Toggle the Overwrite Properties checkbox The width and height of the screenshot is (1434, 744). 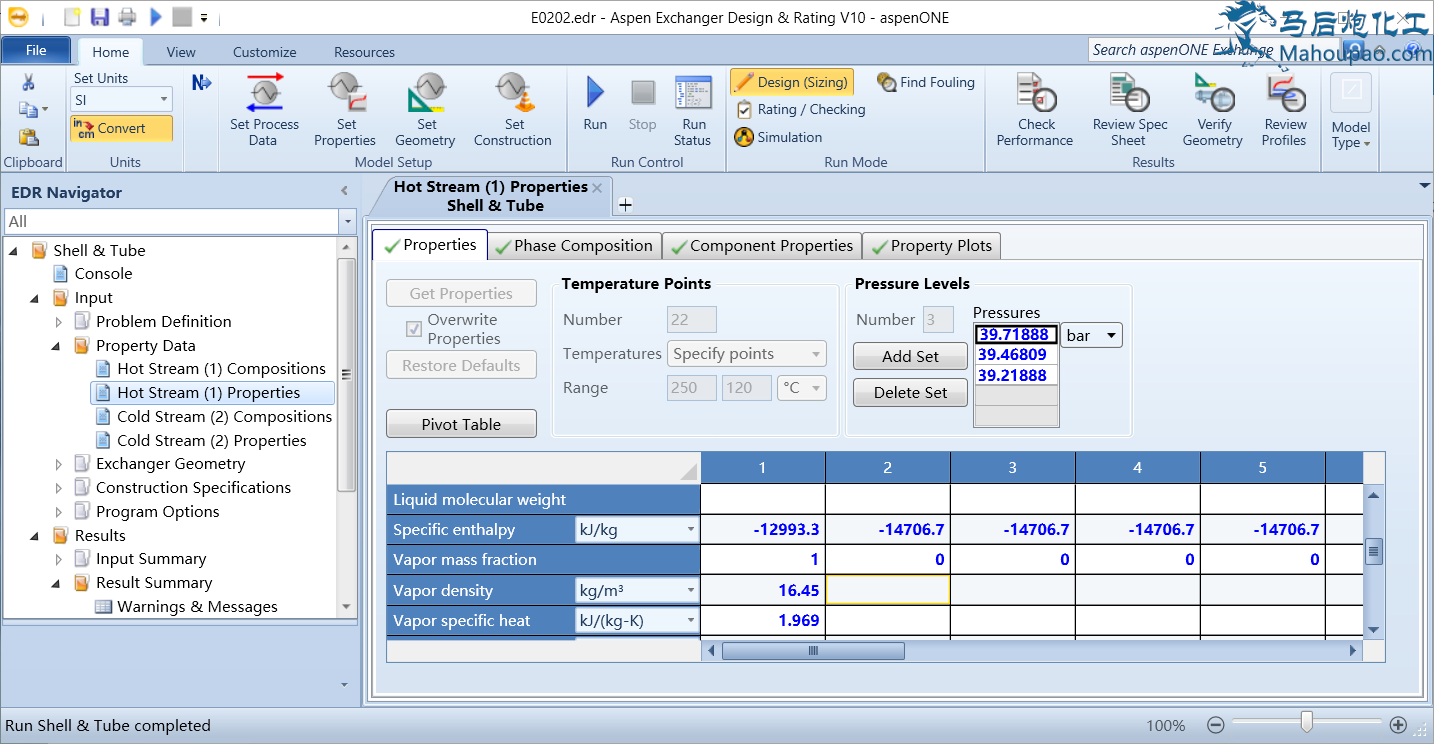(x=413, y=329)
